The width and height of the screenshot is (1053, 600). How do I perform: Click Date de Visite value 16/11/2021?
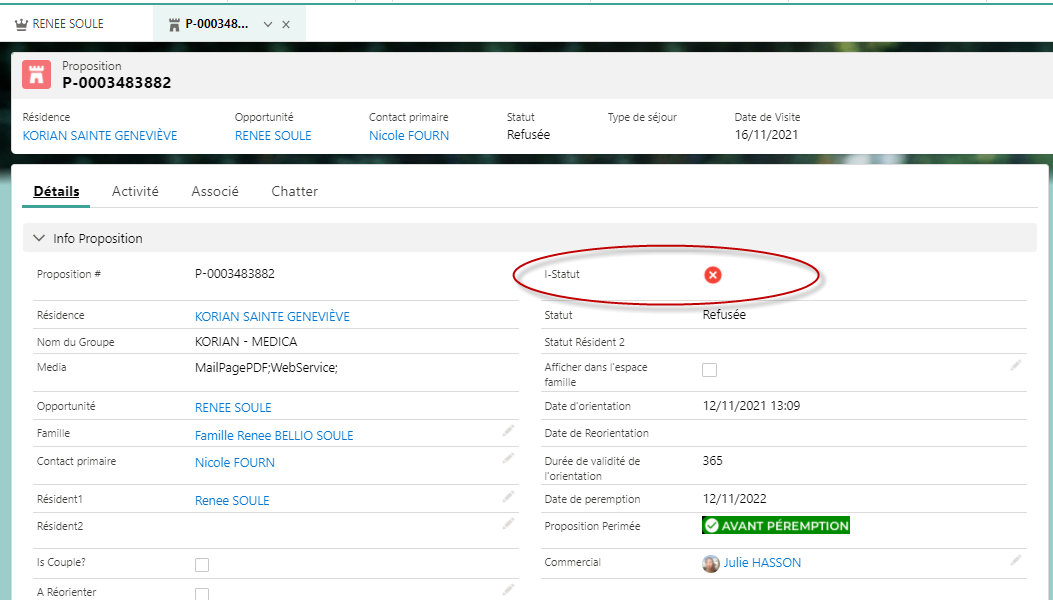point(766,134)
